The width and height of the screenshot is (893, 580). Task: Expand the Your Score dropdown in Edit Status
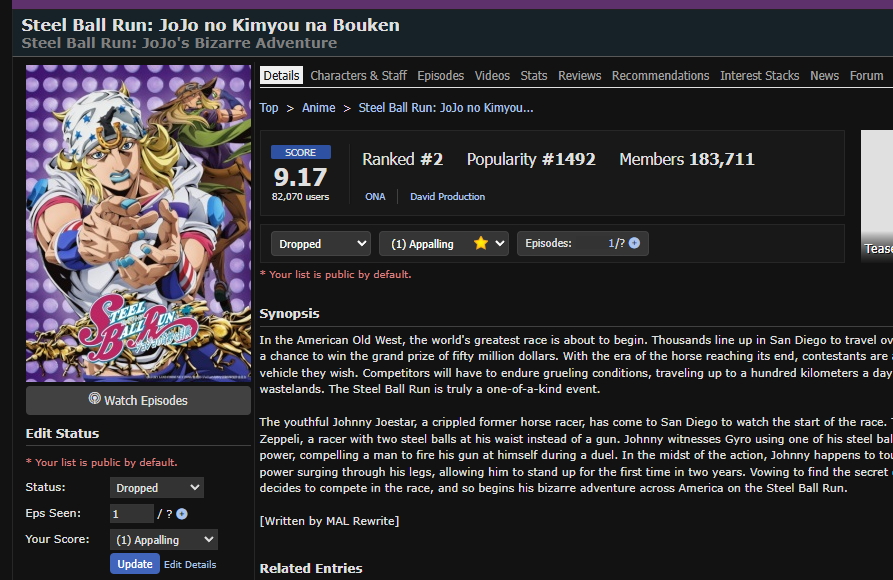click(163, 540)
